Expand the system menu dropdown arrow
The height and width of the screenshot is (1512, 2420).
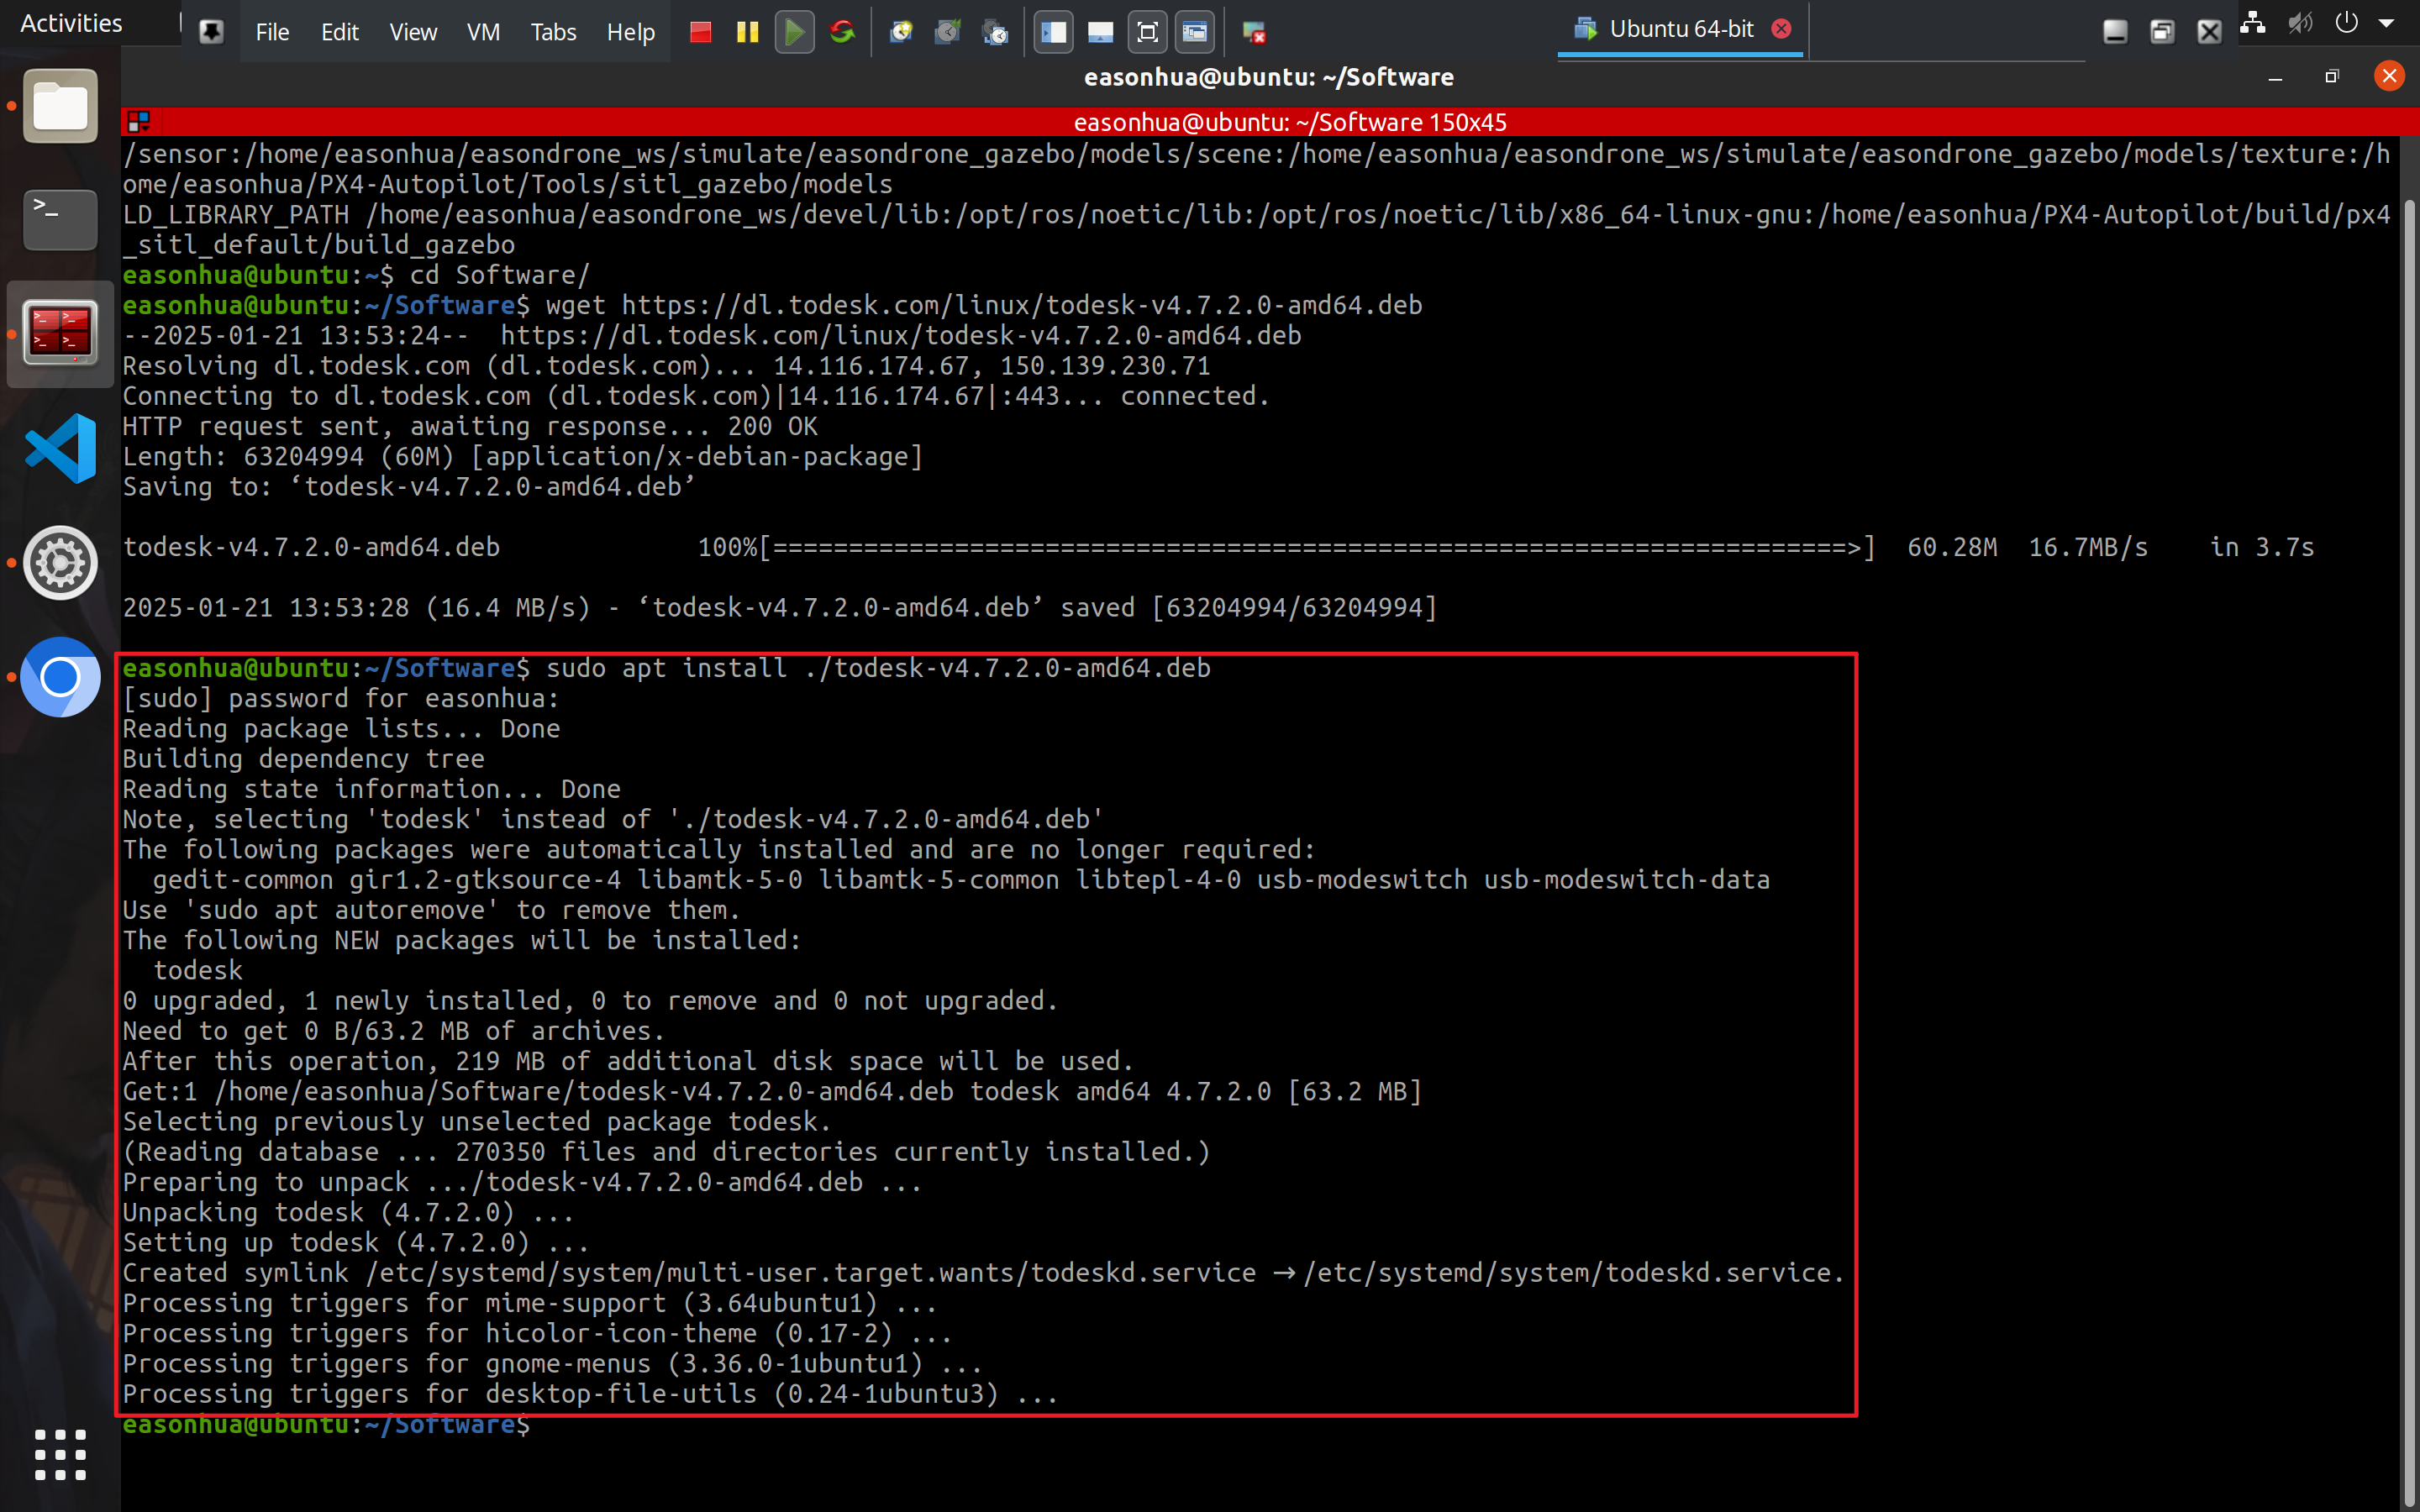[x=2386, y=23]
